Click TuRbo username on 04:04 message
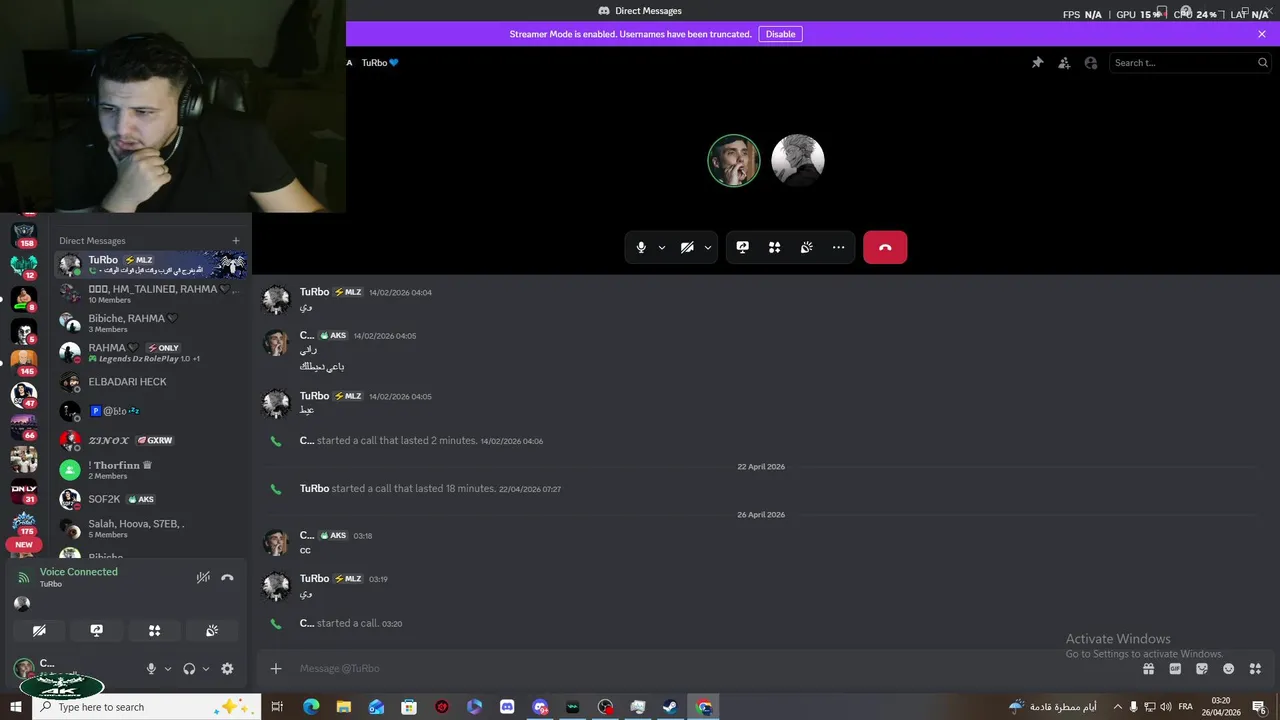This screenshot has height=720, width=1280. coord(314,292)
